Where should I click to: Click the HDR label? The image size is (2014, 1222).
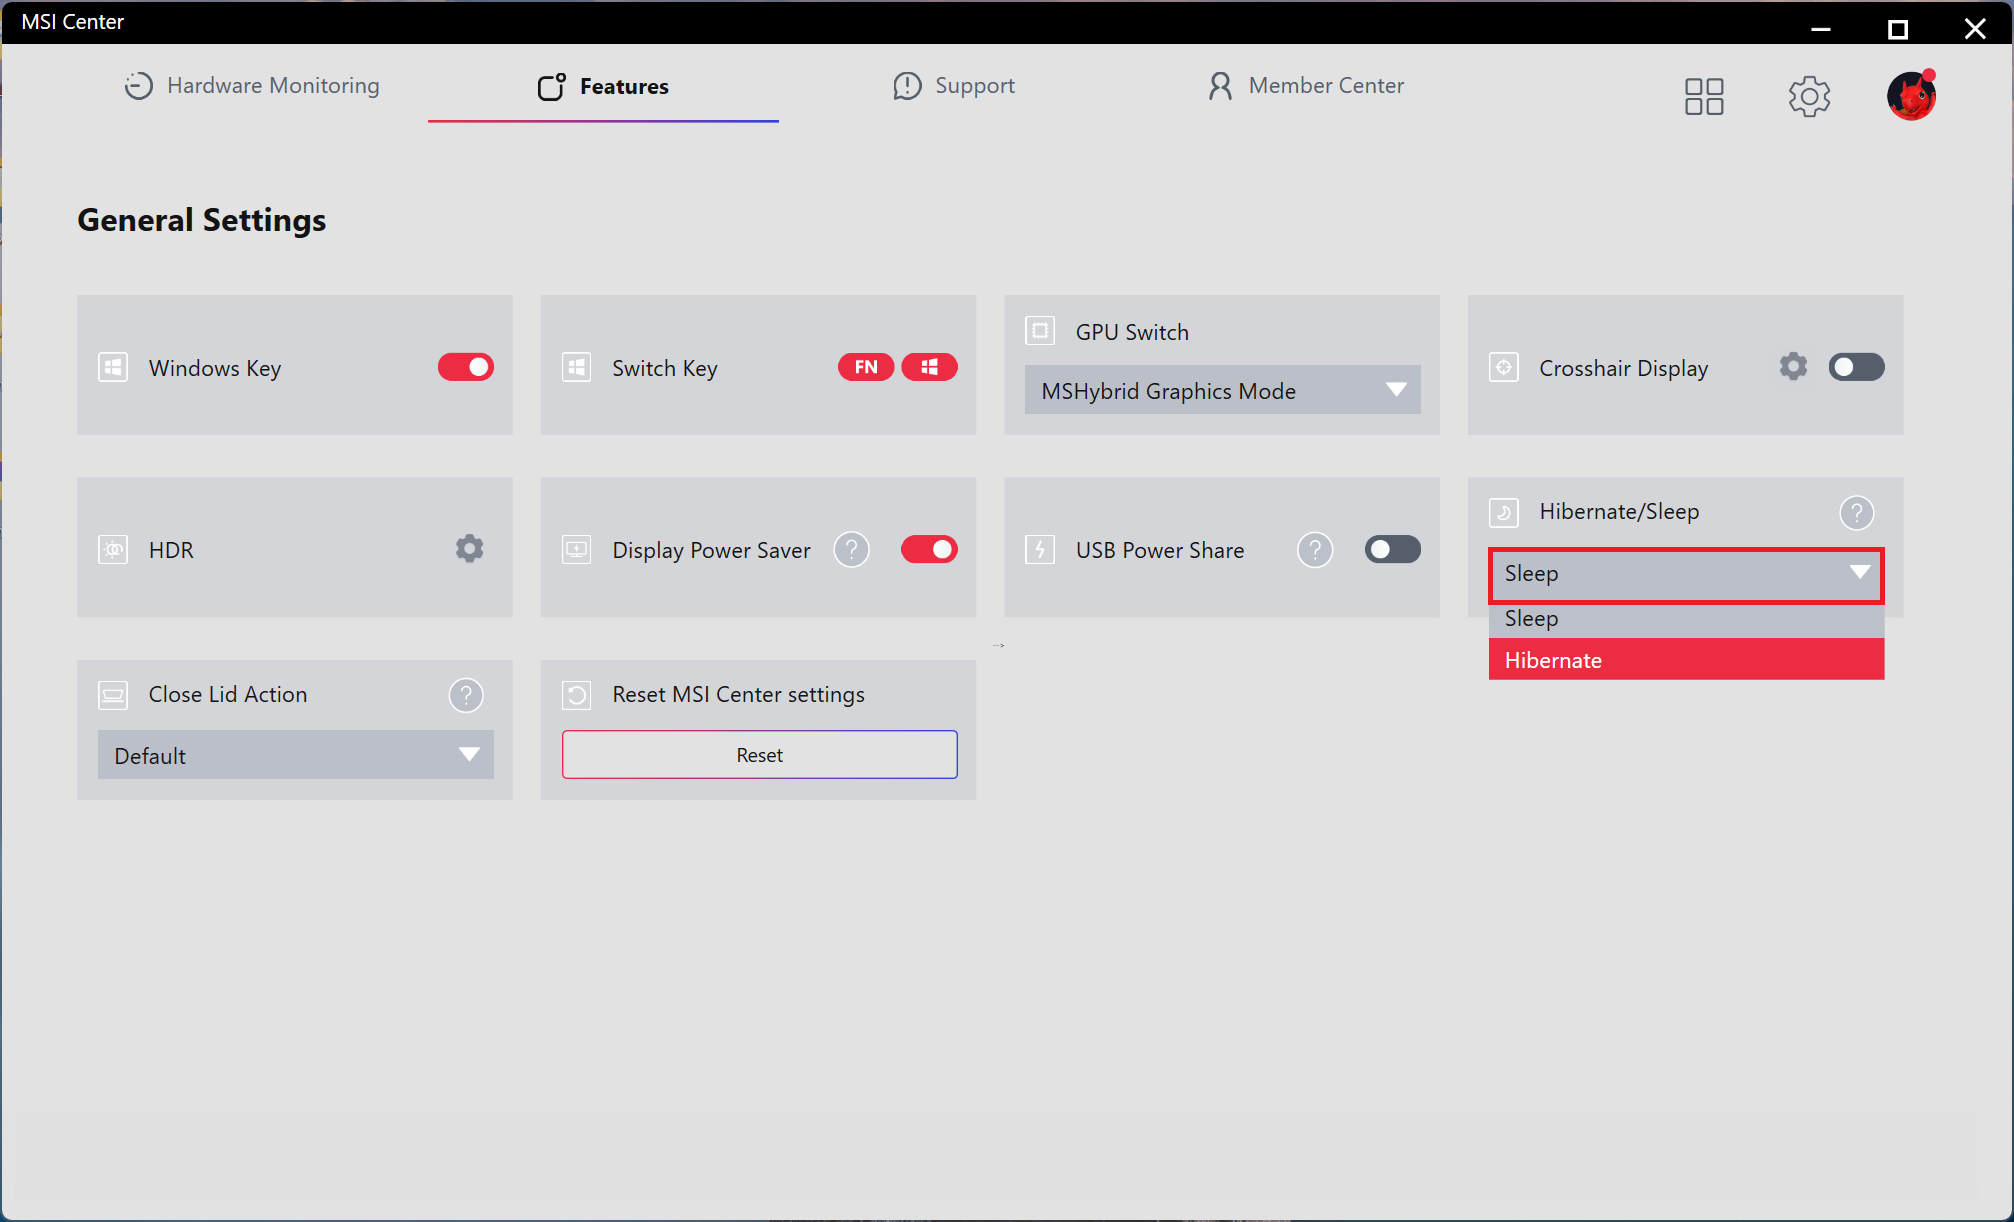click(x=171, y=550)
